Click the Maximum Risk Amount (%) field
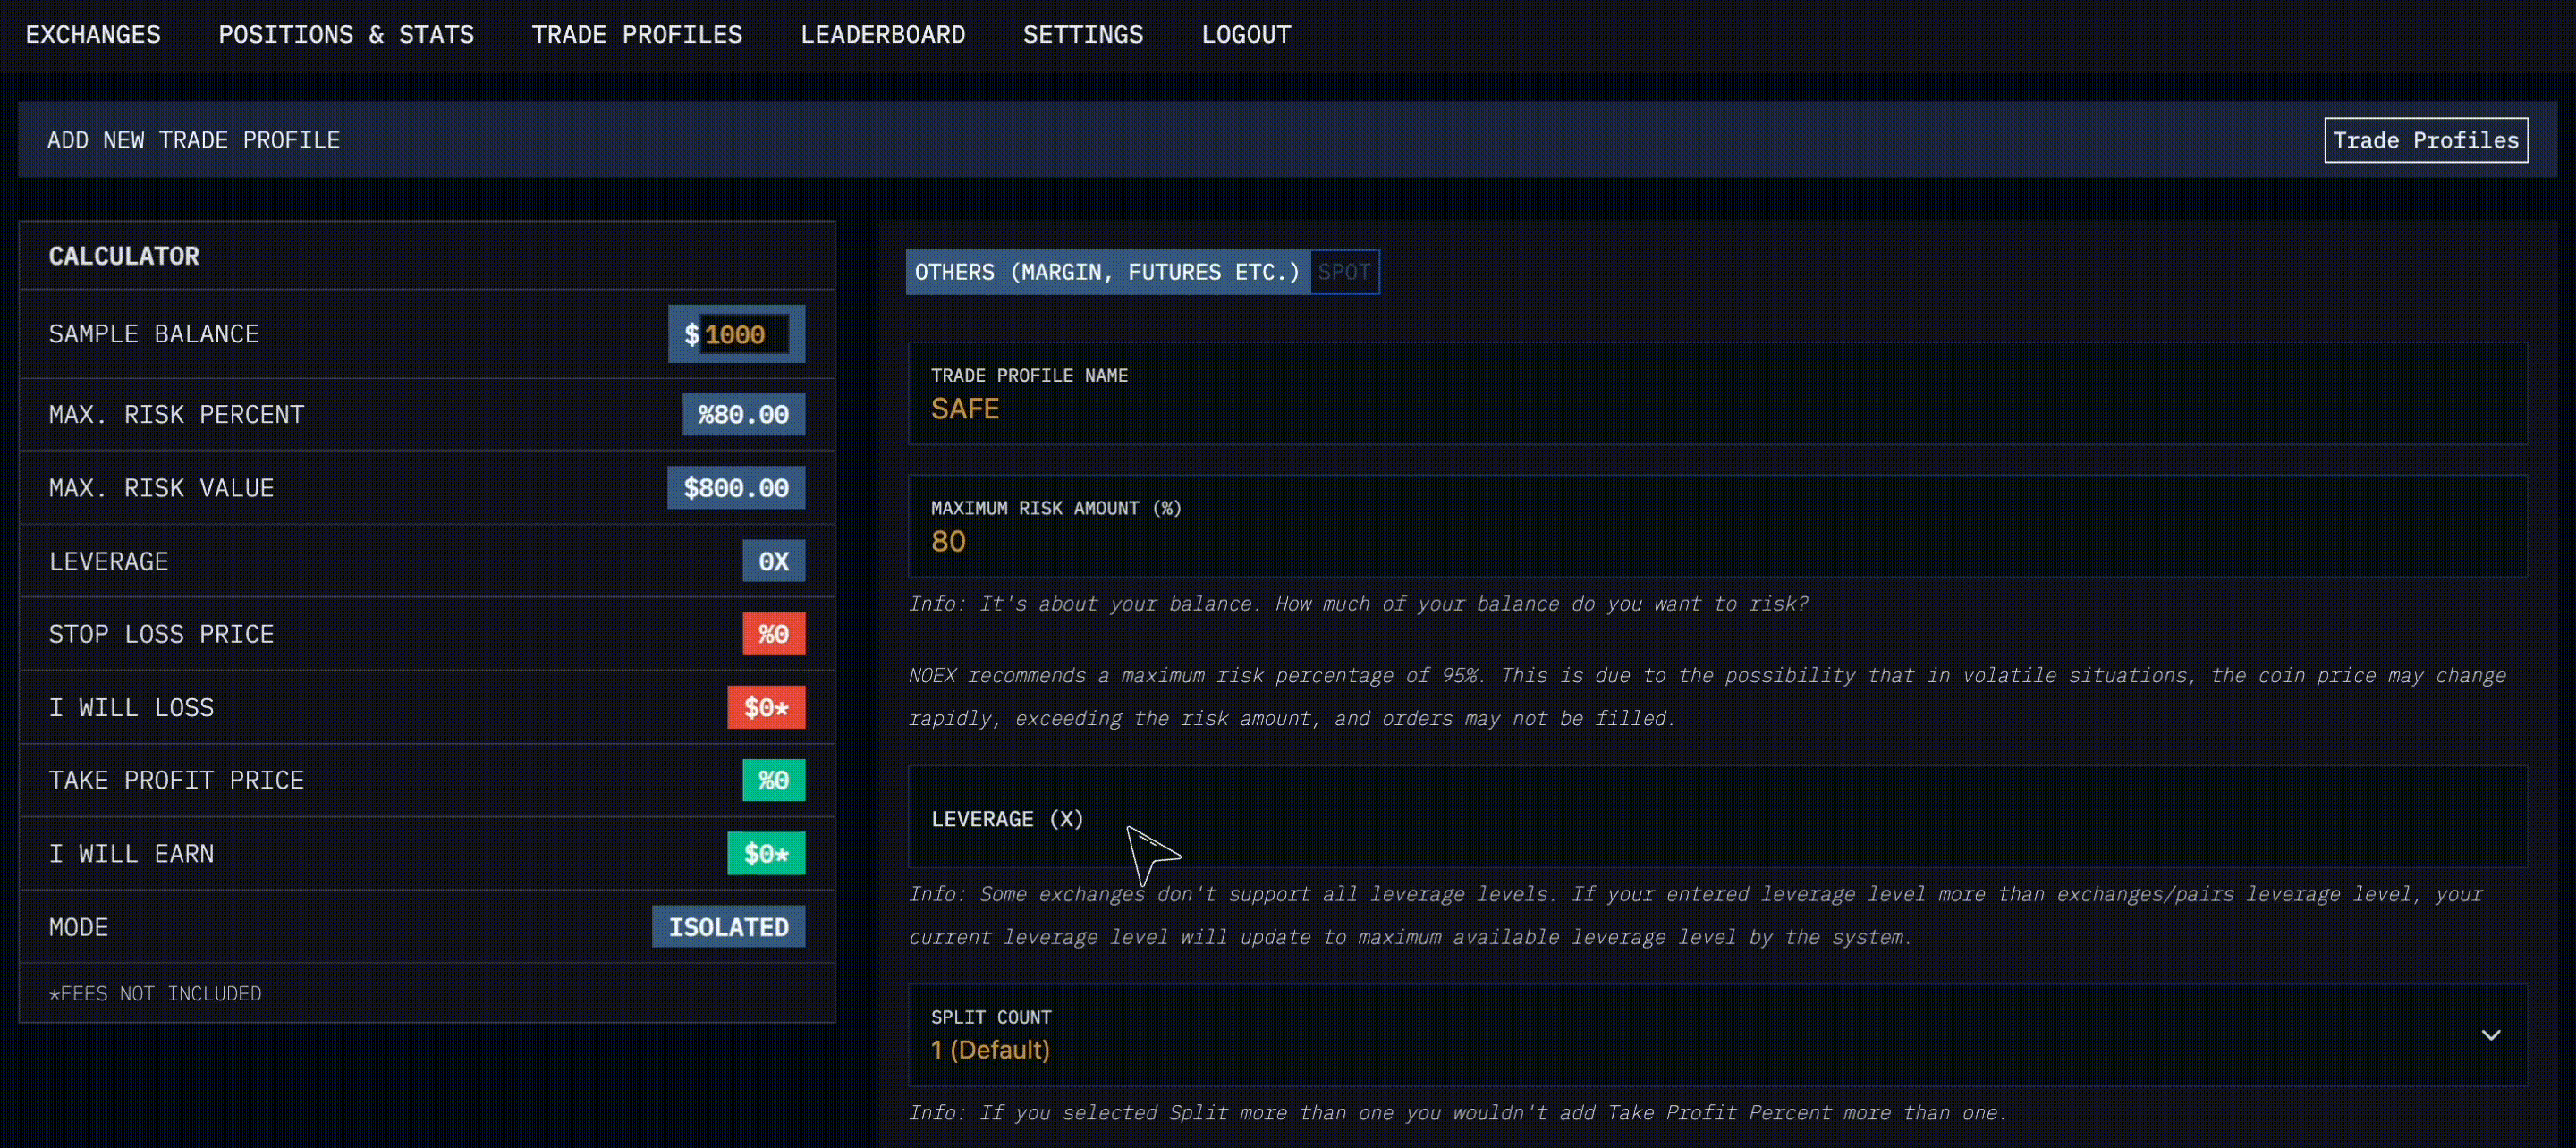The width and height of the screenshot is (2576, 1148). point(1717,526)
